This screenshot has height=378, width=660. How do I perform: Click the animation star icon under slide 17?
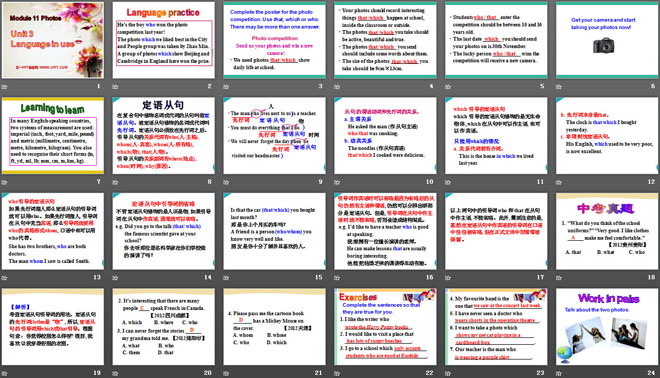coord(448,278)
